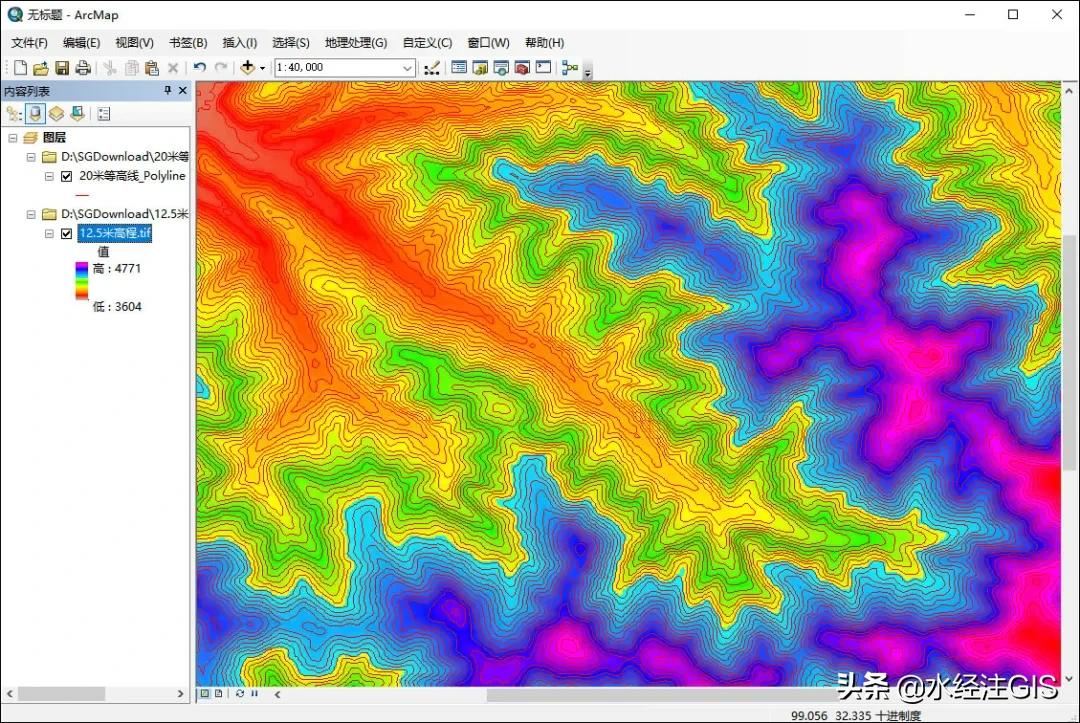
Task: Collapse the 20米等高线_Polyline layer legend
Action: (x=49, y=176)
